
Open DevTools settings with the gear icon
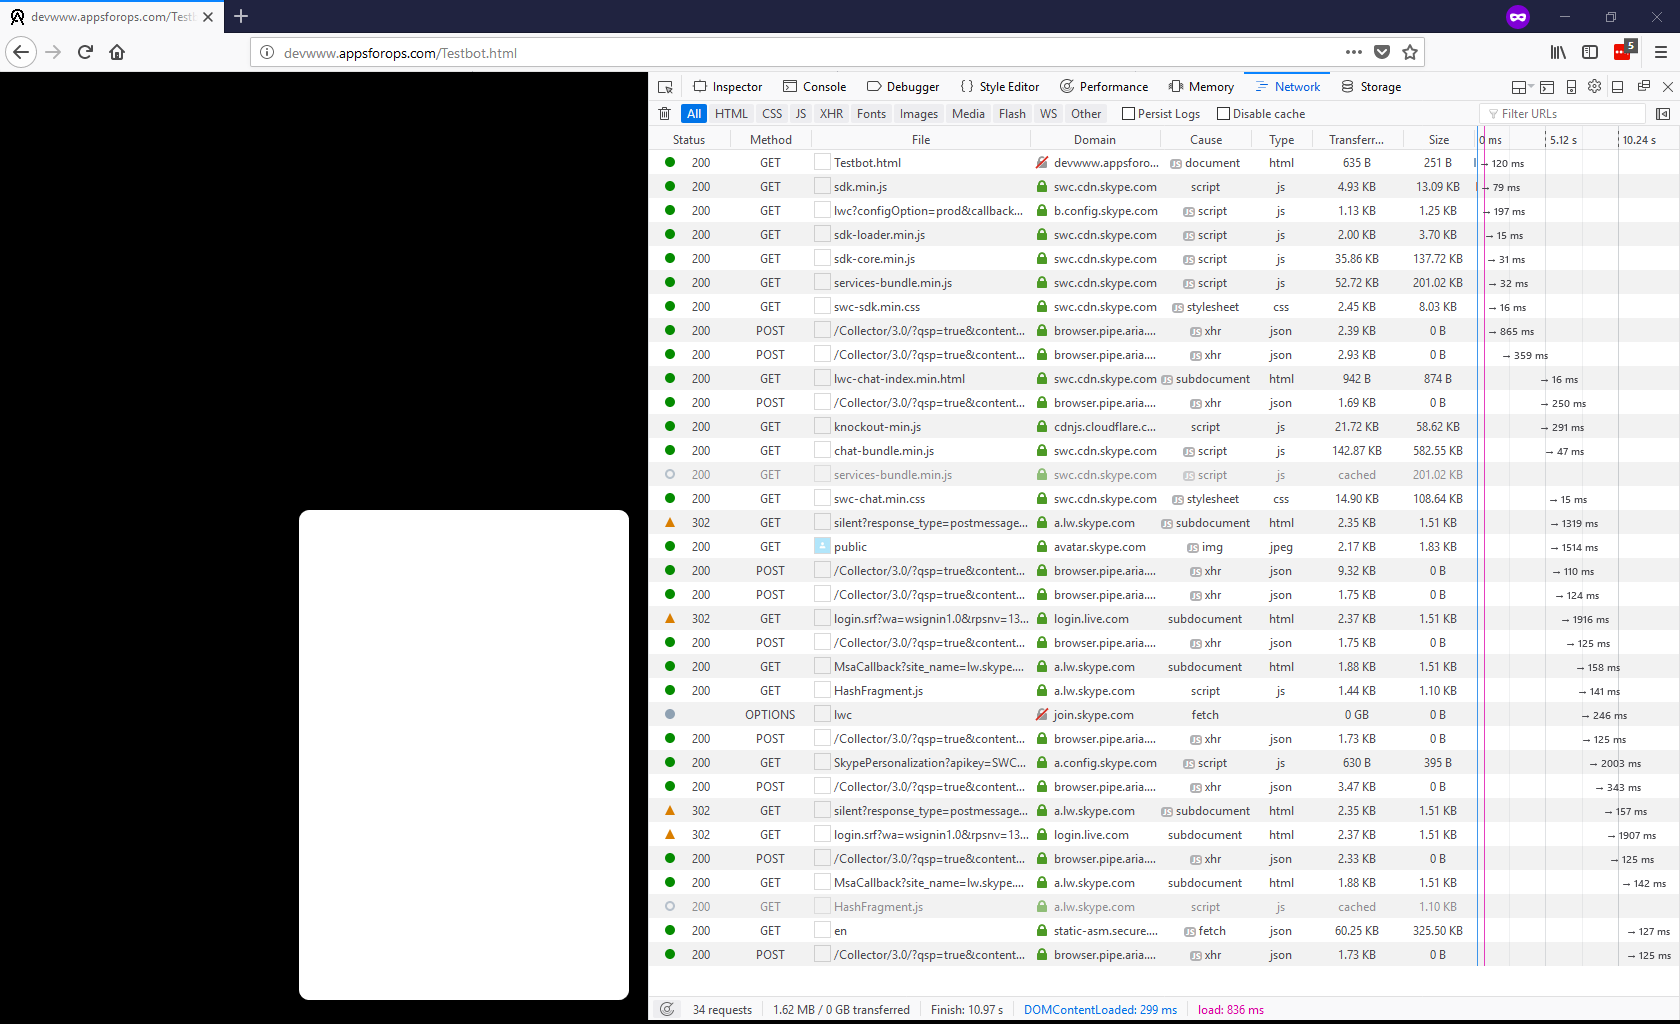[x=1594, y=86]
